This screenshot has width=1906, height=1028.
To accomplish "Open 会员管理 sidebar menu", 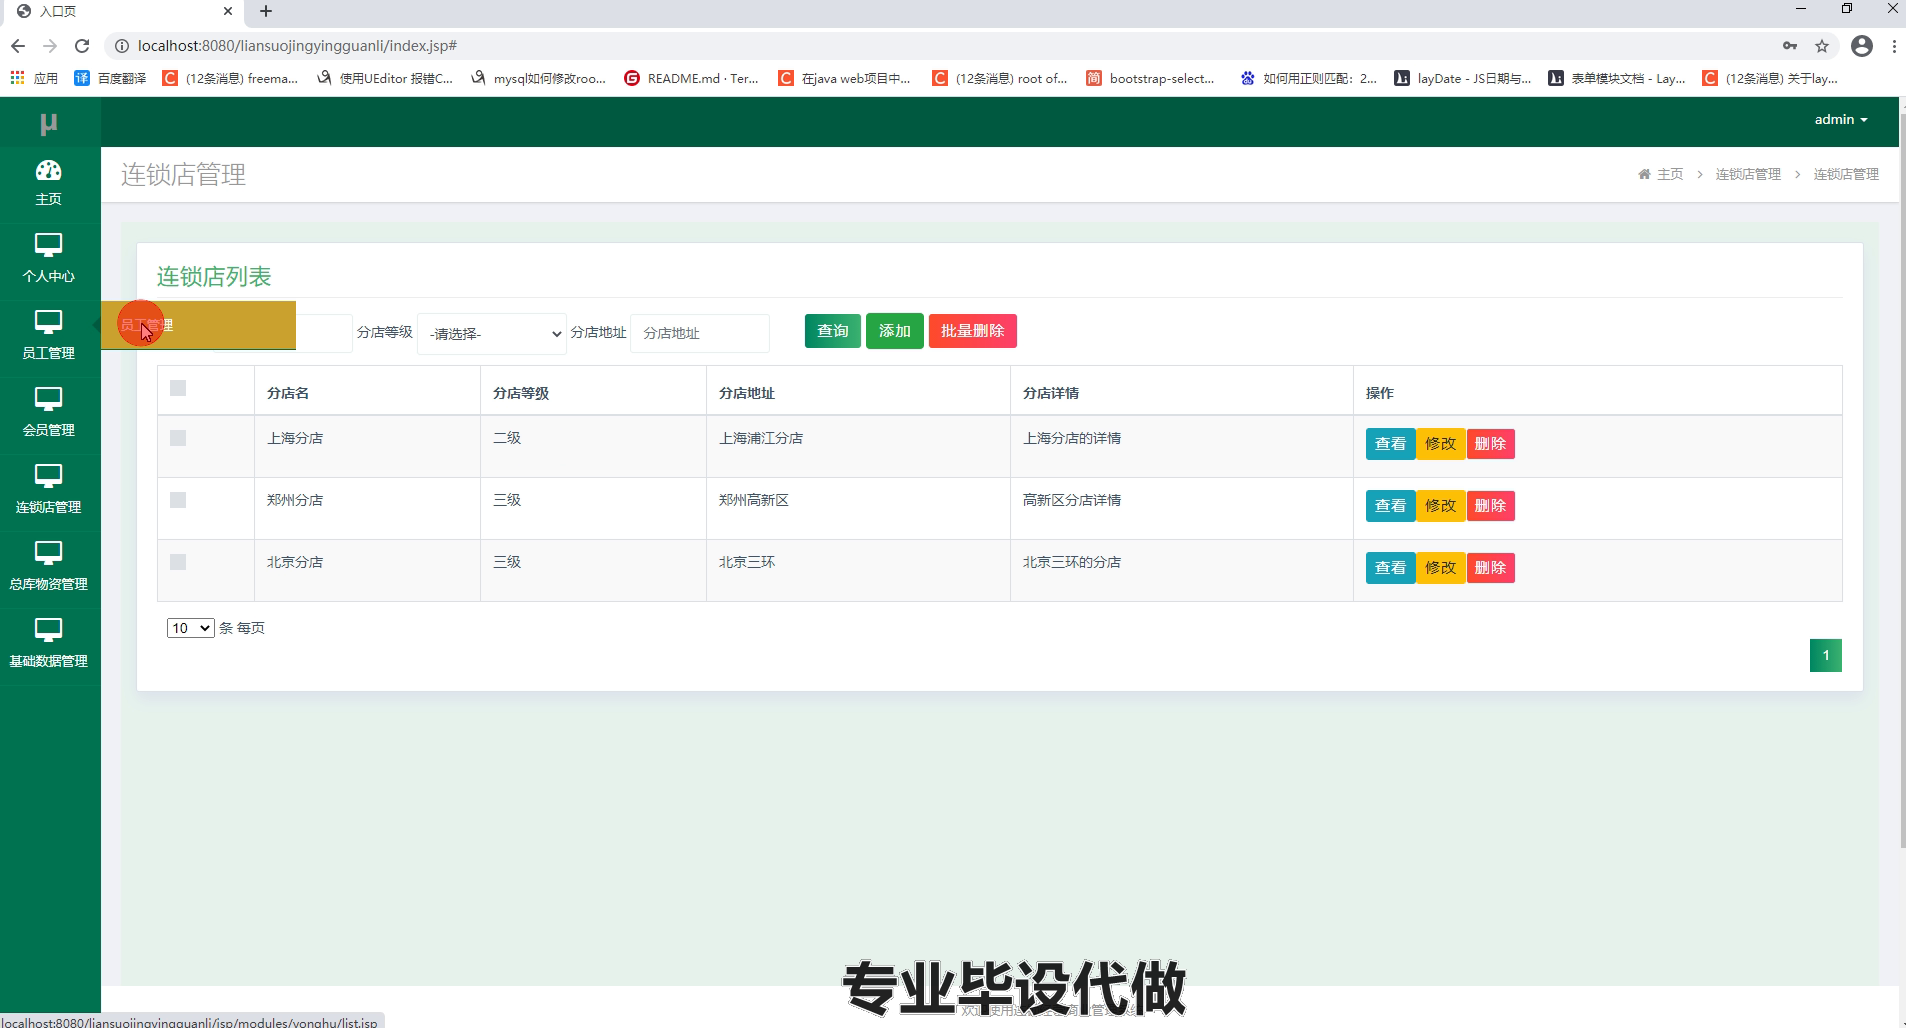I will point(48,413).
